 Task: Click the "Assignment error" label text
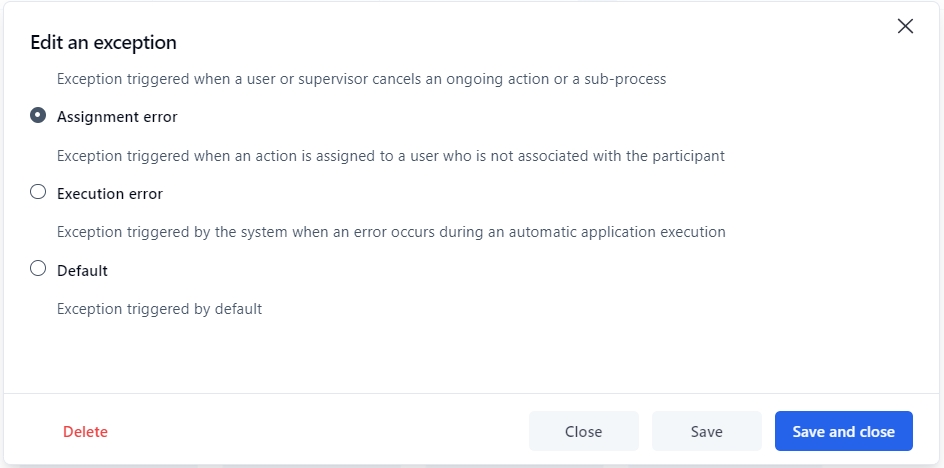click(117, 117)
